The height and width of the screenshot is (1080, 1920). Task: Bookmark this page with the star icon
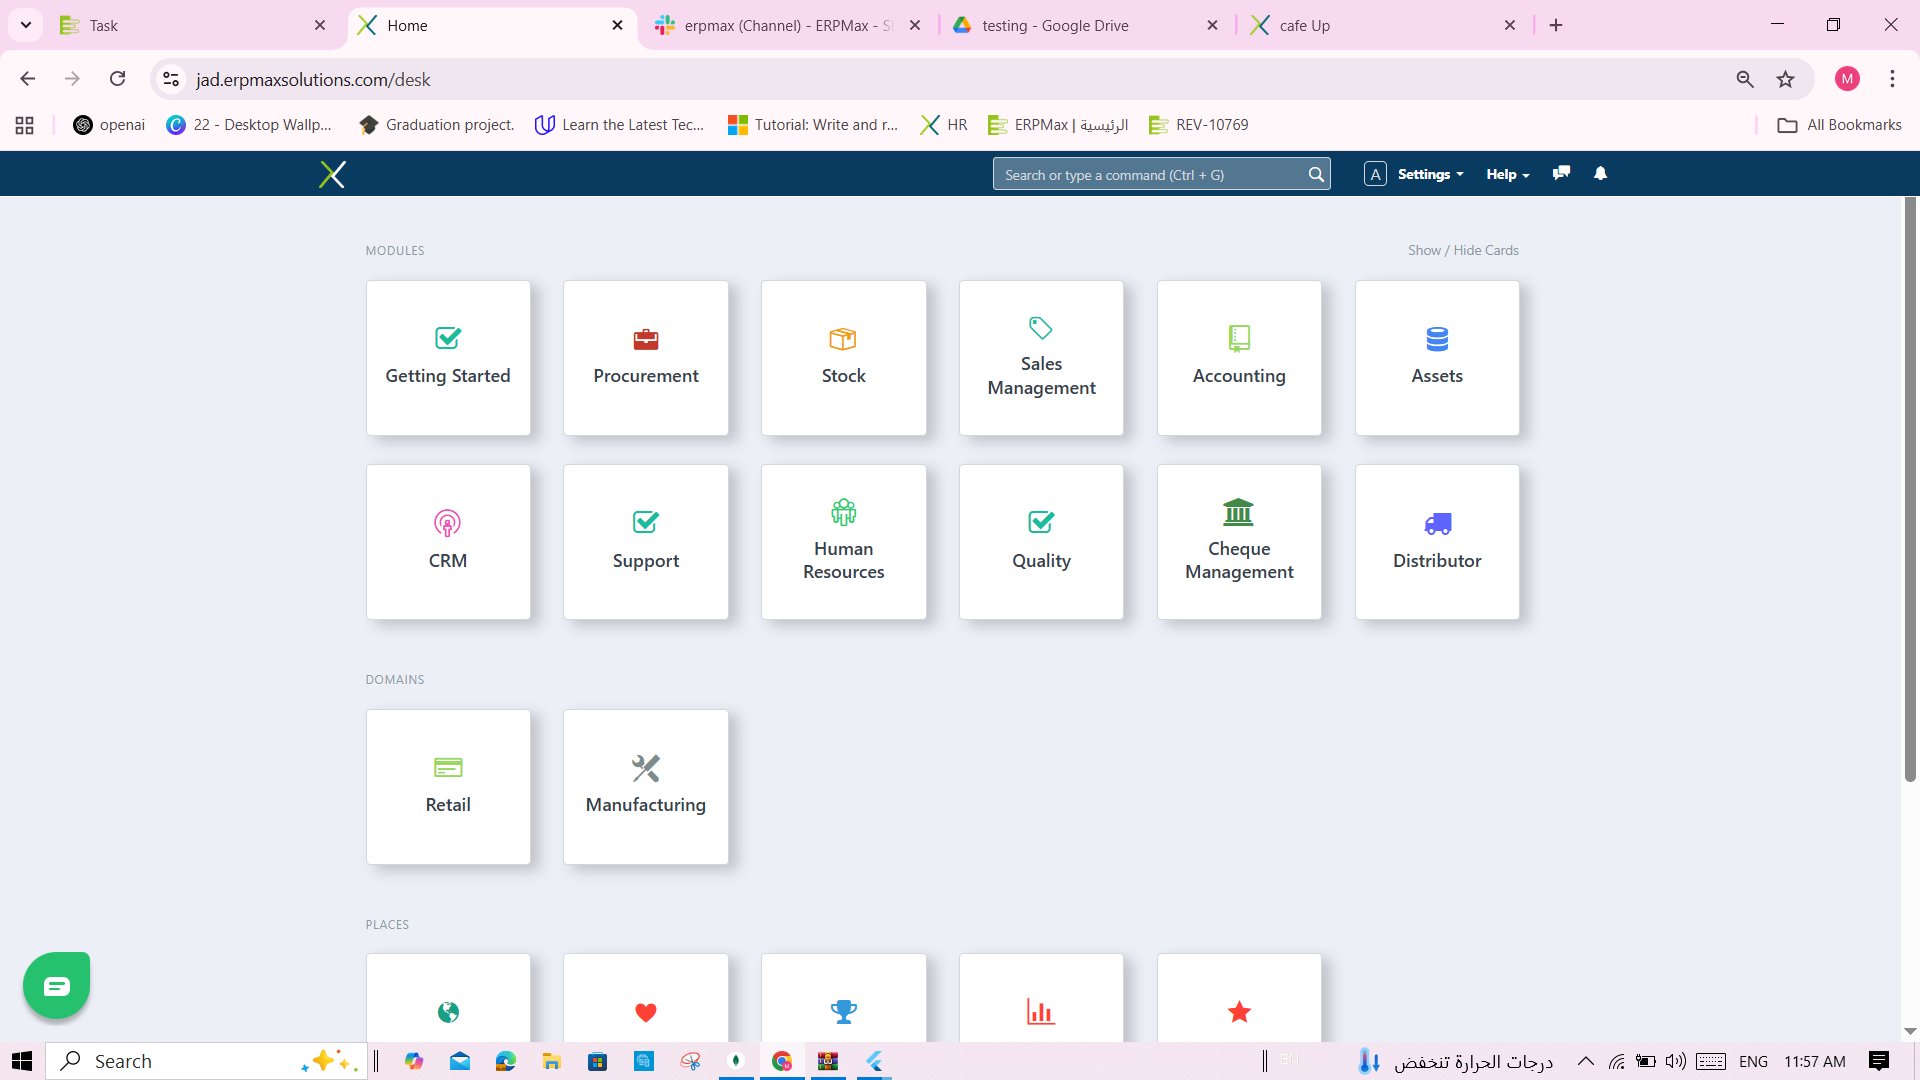(x=1785, y=79)
